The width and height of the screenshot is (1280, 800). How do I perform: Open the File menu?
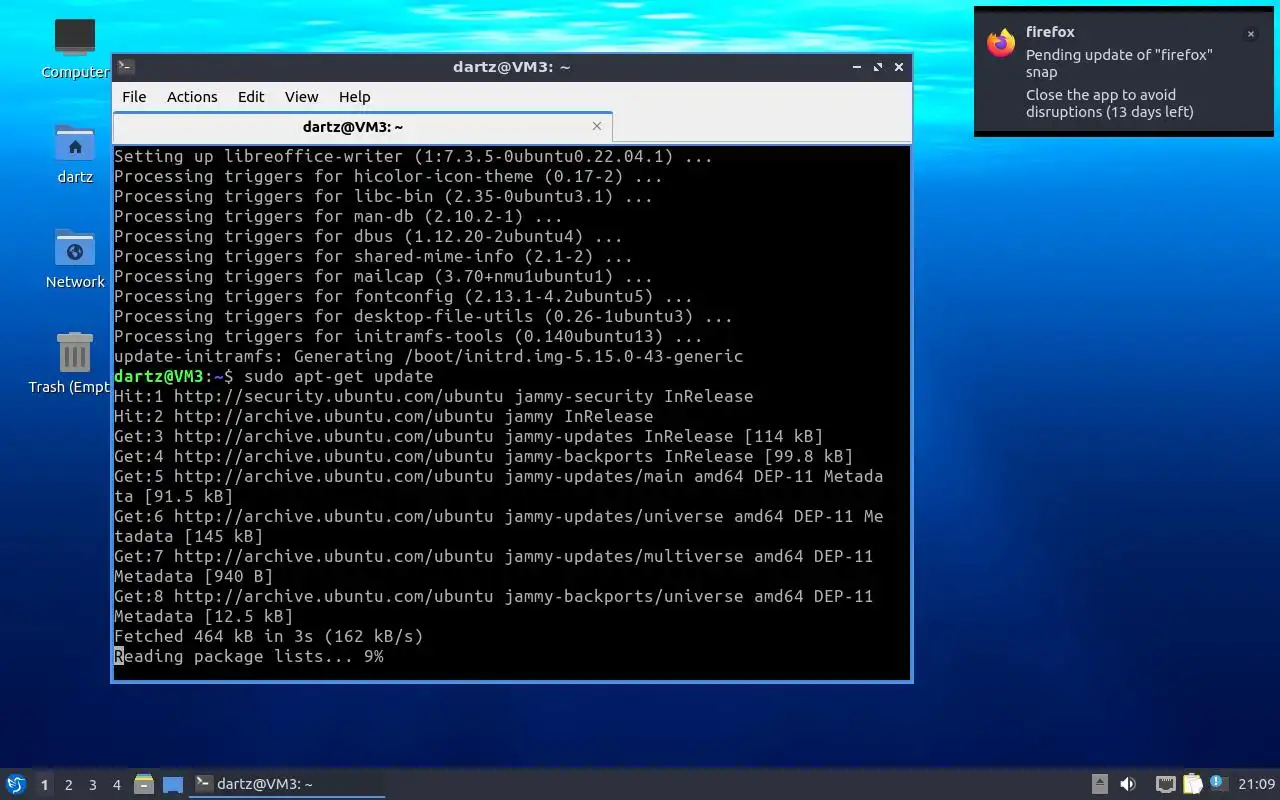click(x=134, y=97)
